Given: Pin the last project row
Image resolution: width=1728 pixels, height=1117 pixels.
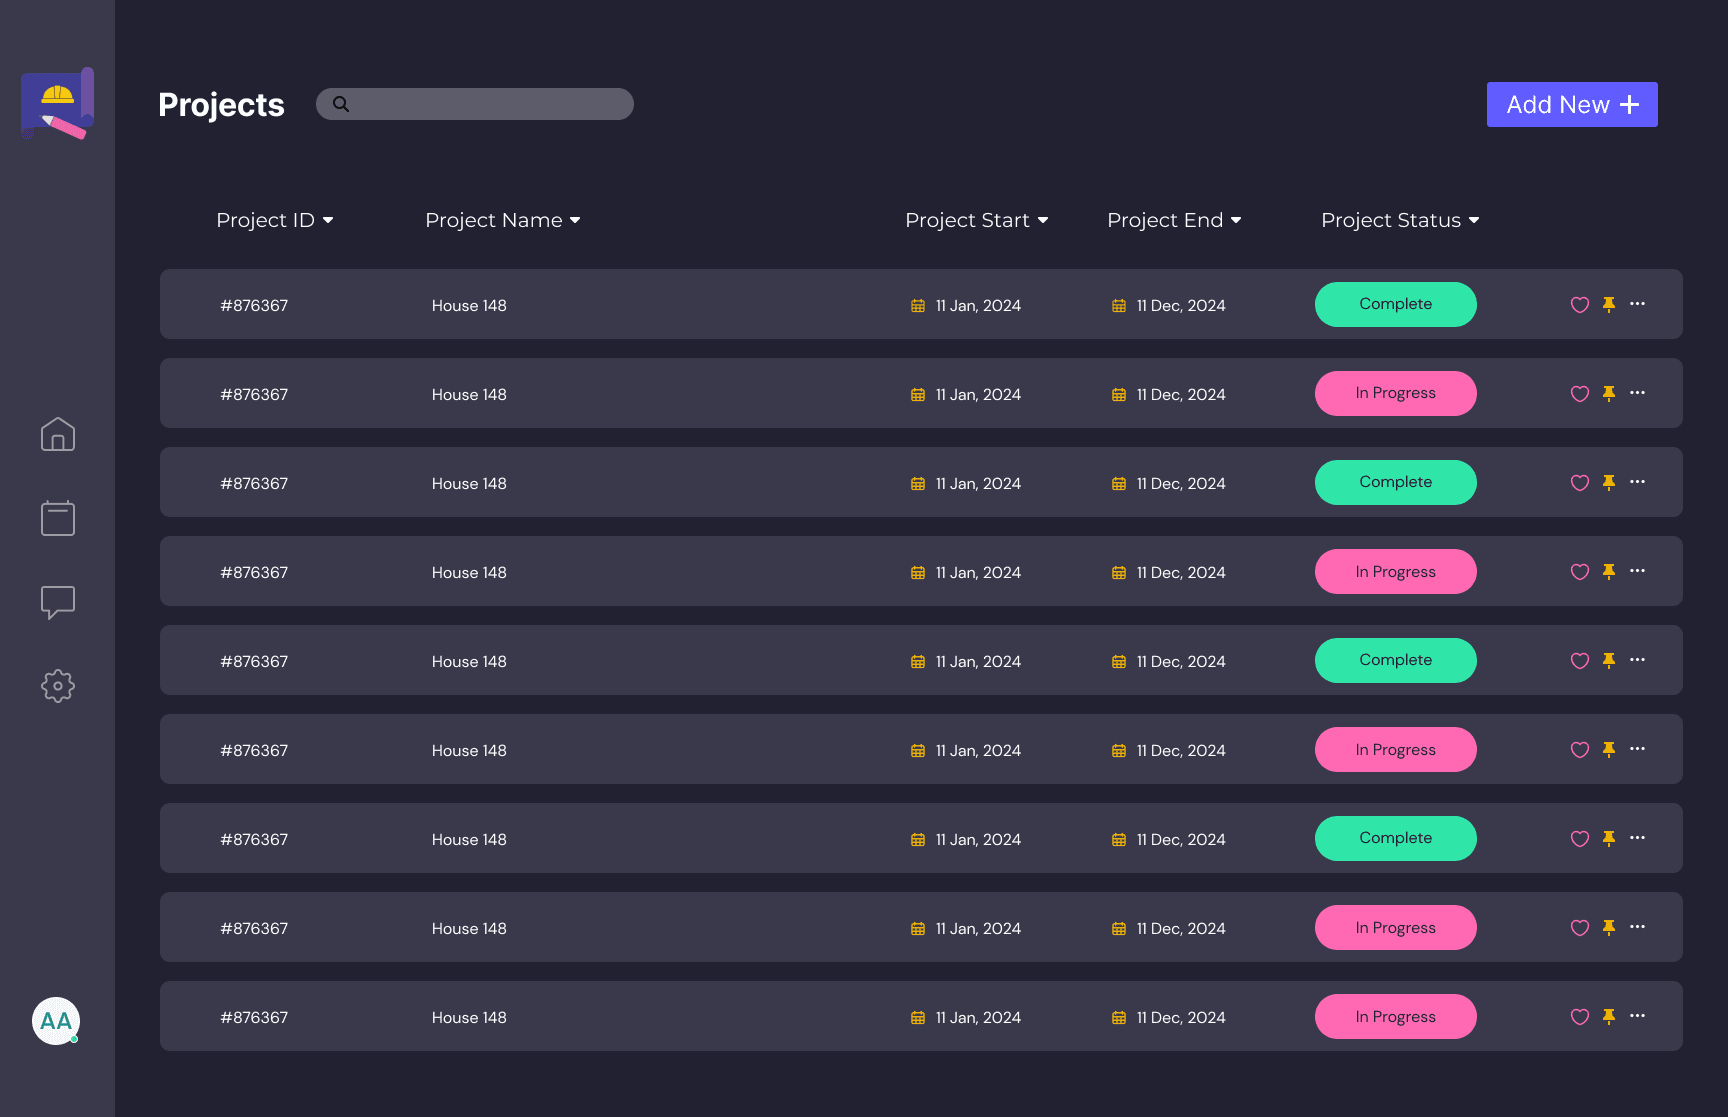Looking at the screenshot, I should 1609,1017.
